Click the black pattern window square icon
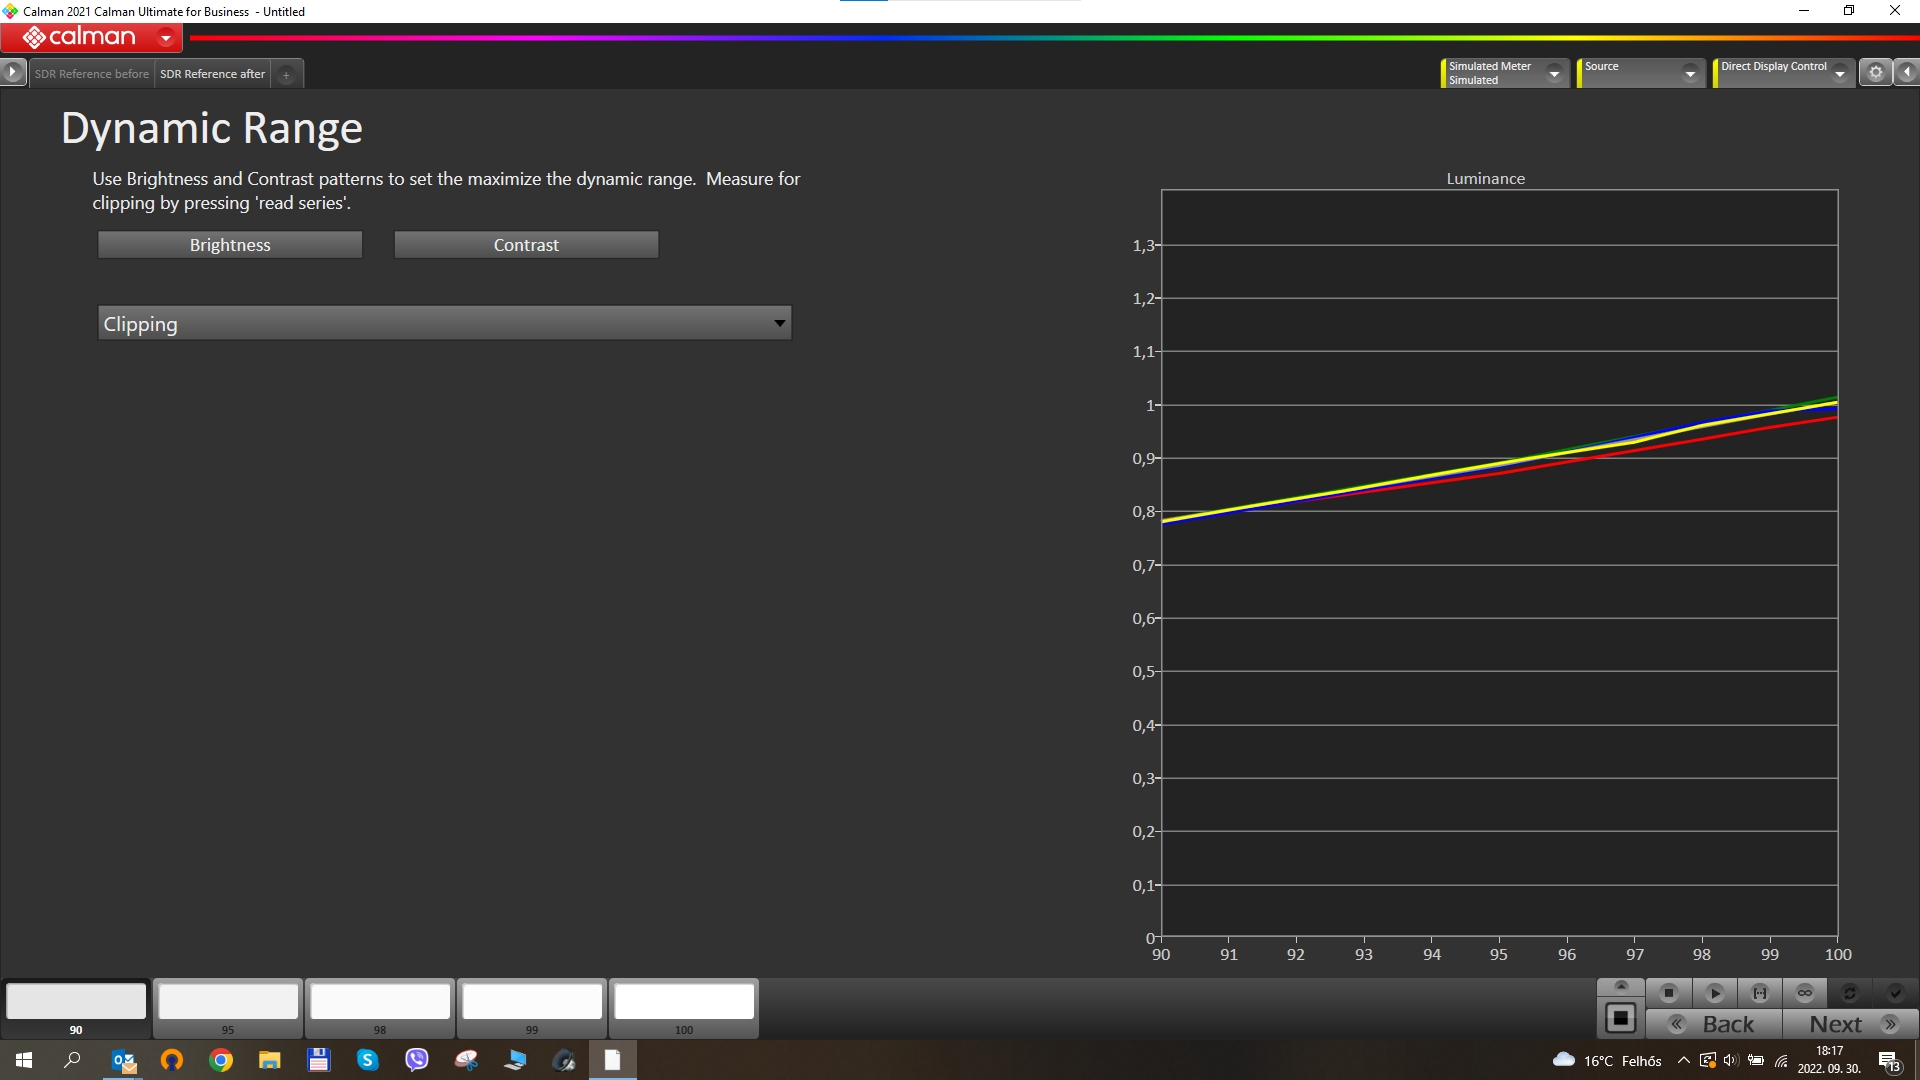The width and height of the screenshot is (1920, 1080). 1620,1019
